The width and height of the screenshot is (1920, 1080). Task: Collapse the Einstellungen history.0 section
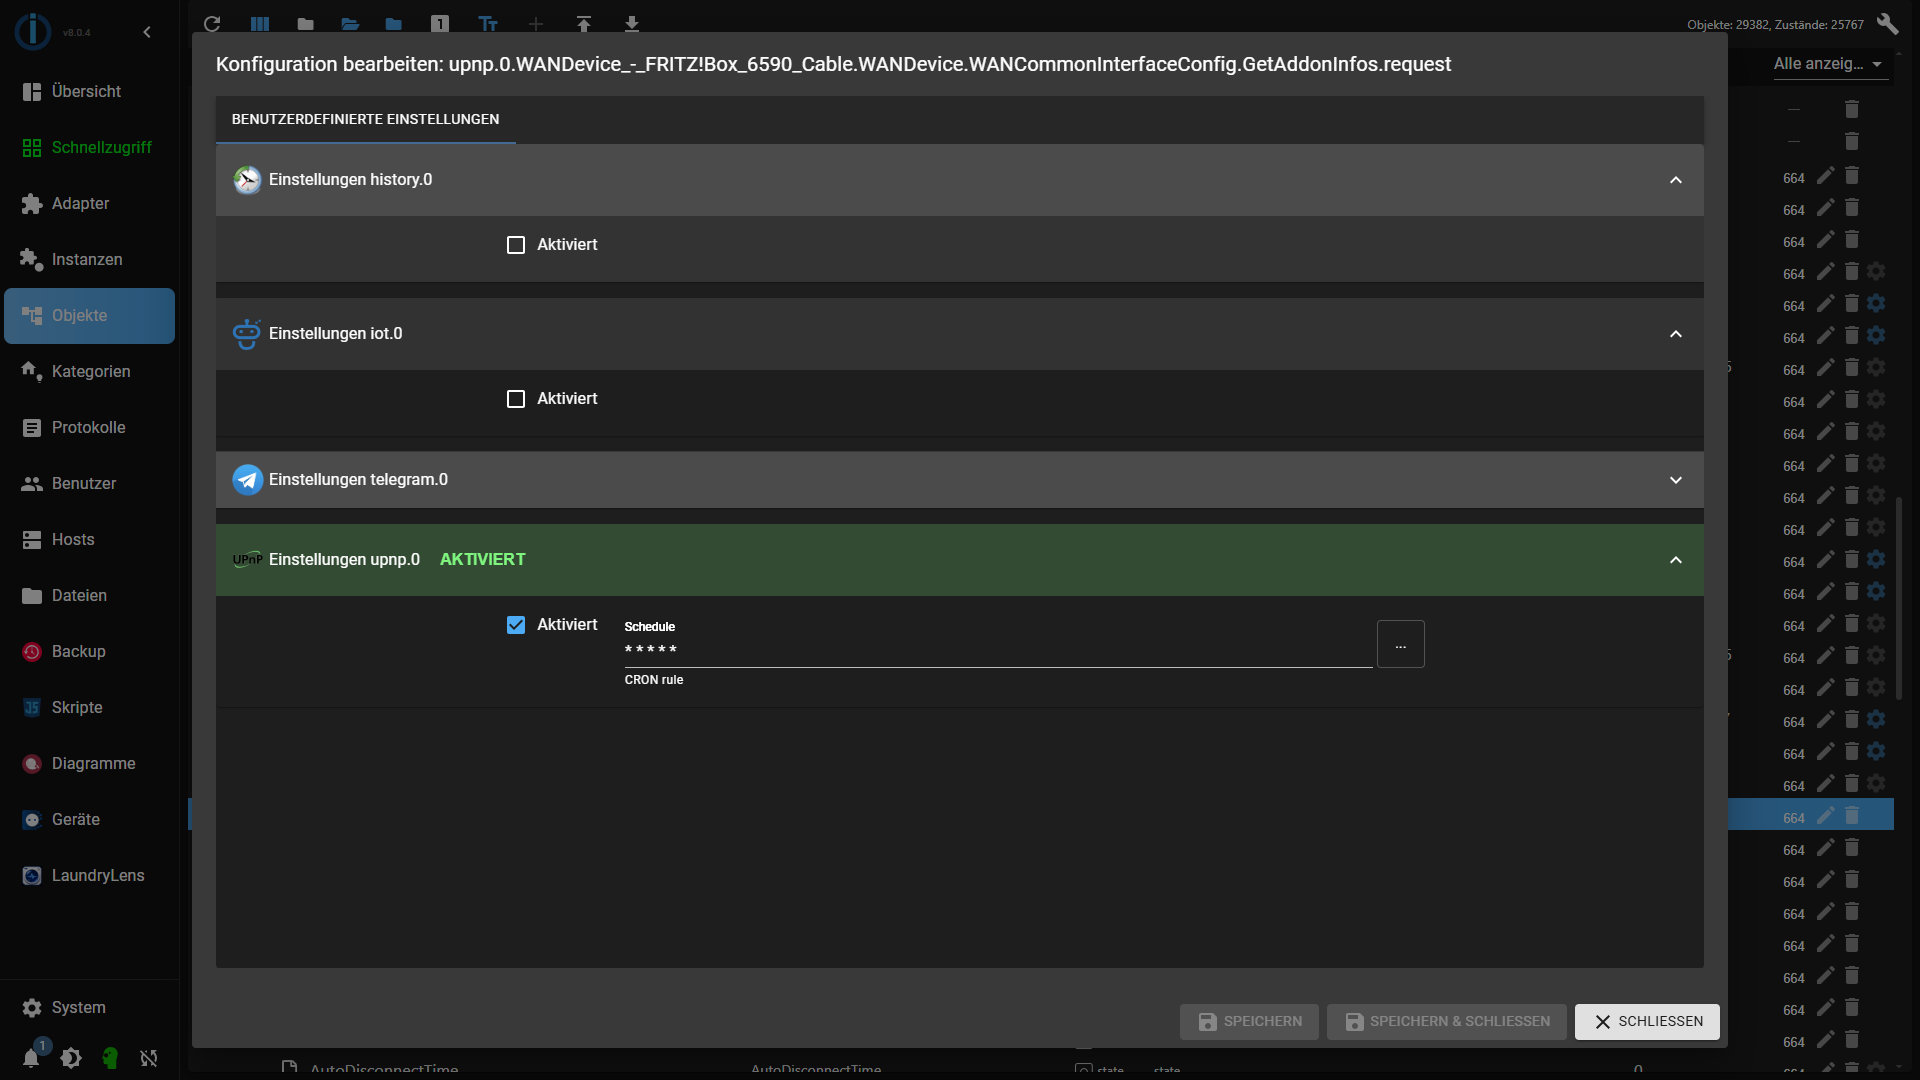[x=1676, y=180]
